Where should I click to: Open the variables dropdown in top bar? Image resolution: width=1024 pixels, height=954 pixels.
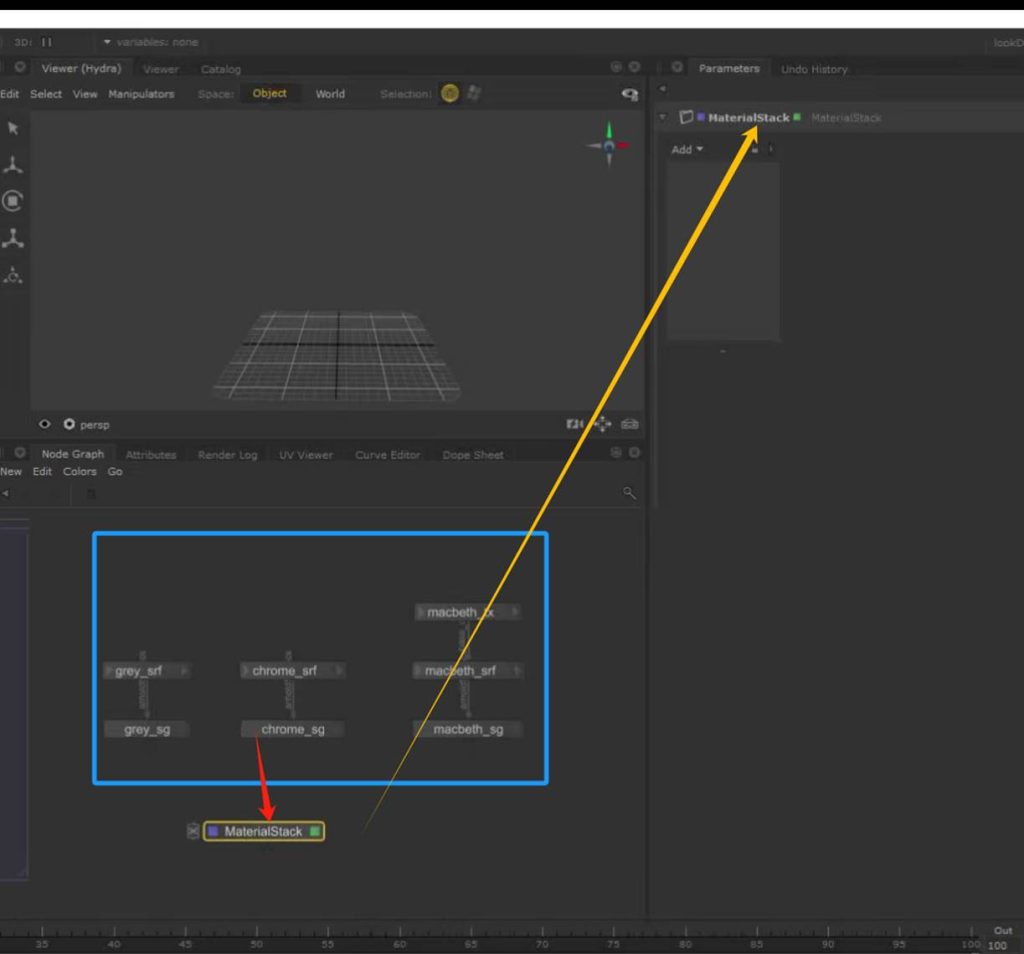(x=150, y=42)
